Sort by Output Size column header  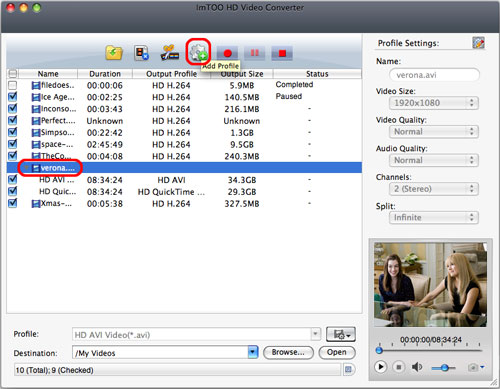[242, 74]
